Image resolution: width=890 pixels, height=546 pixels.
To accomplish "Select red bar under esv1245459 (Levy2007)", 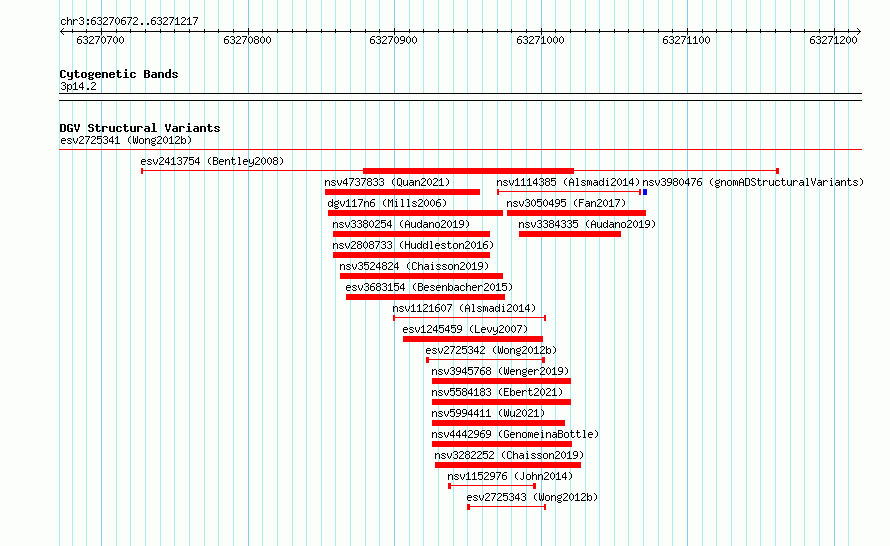I will click(473, 339).
